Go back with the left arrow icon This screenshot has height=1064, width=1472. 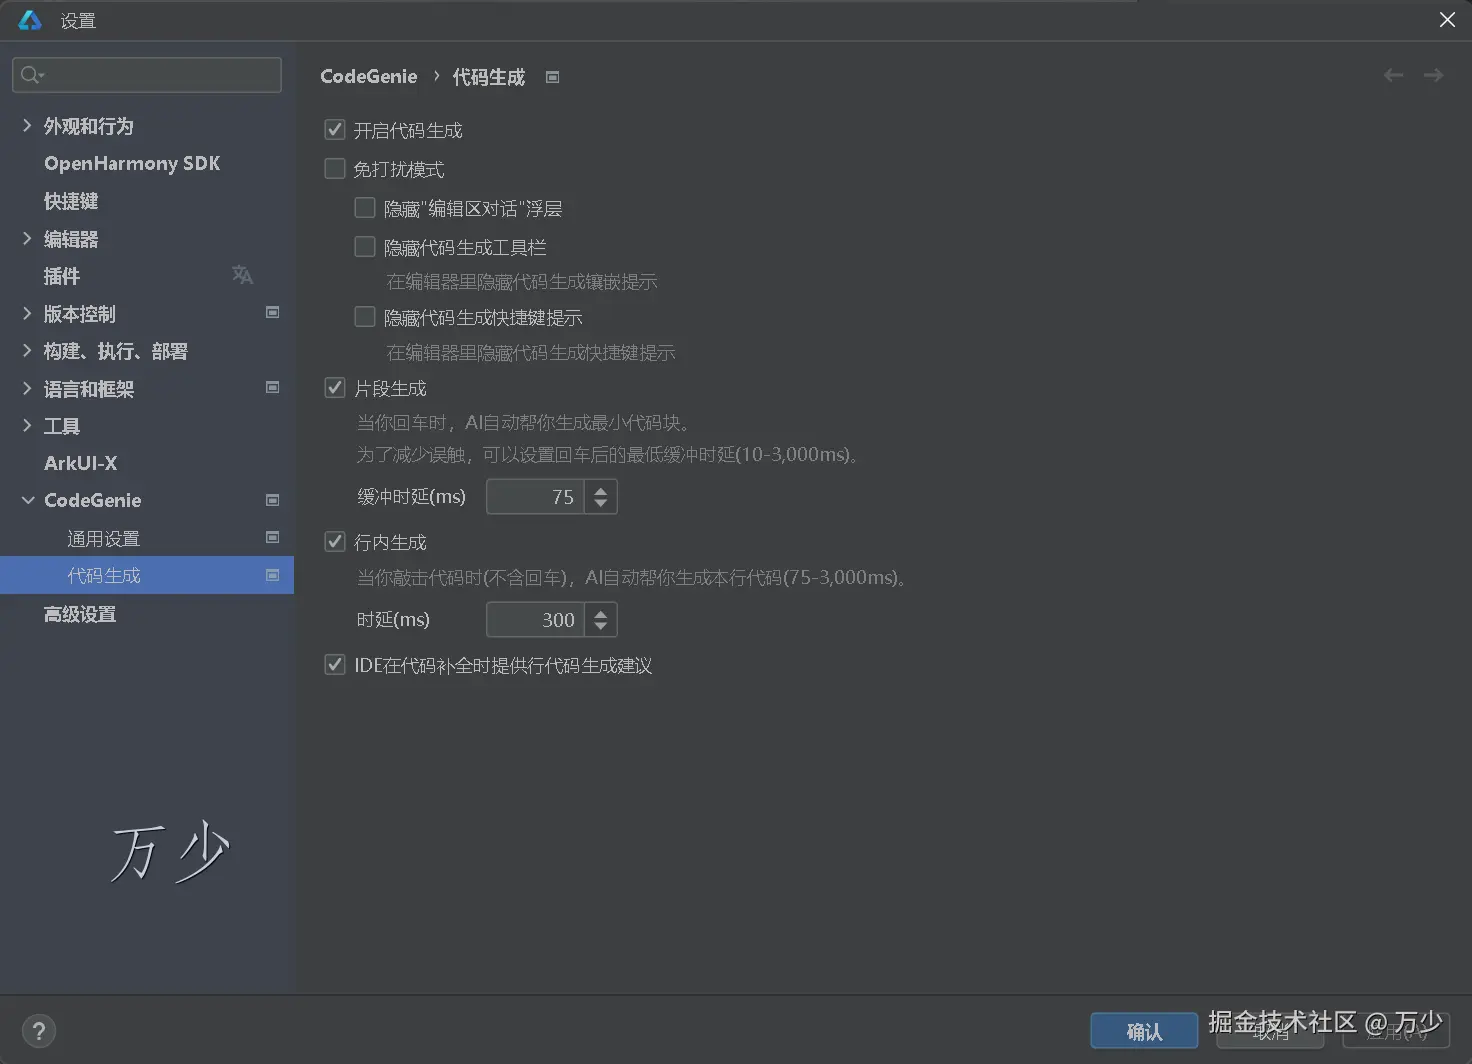tap(1393, 75)
